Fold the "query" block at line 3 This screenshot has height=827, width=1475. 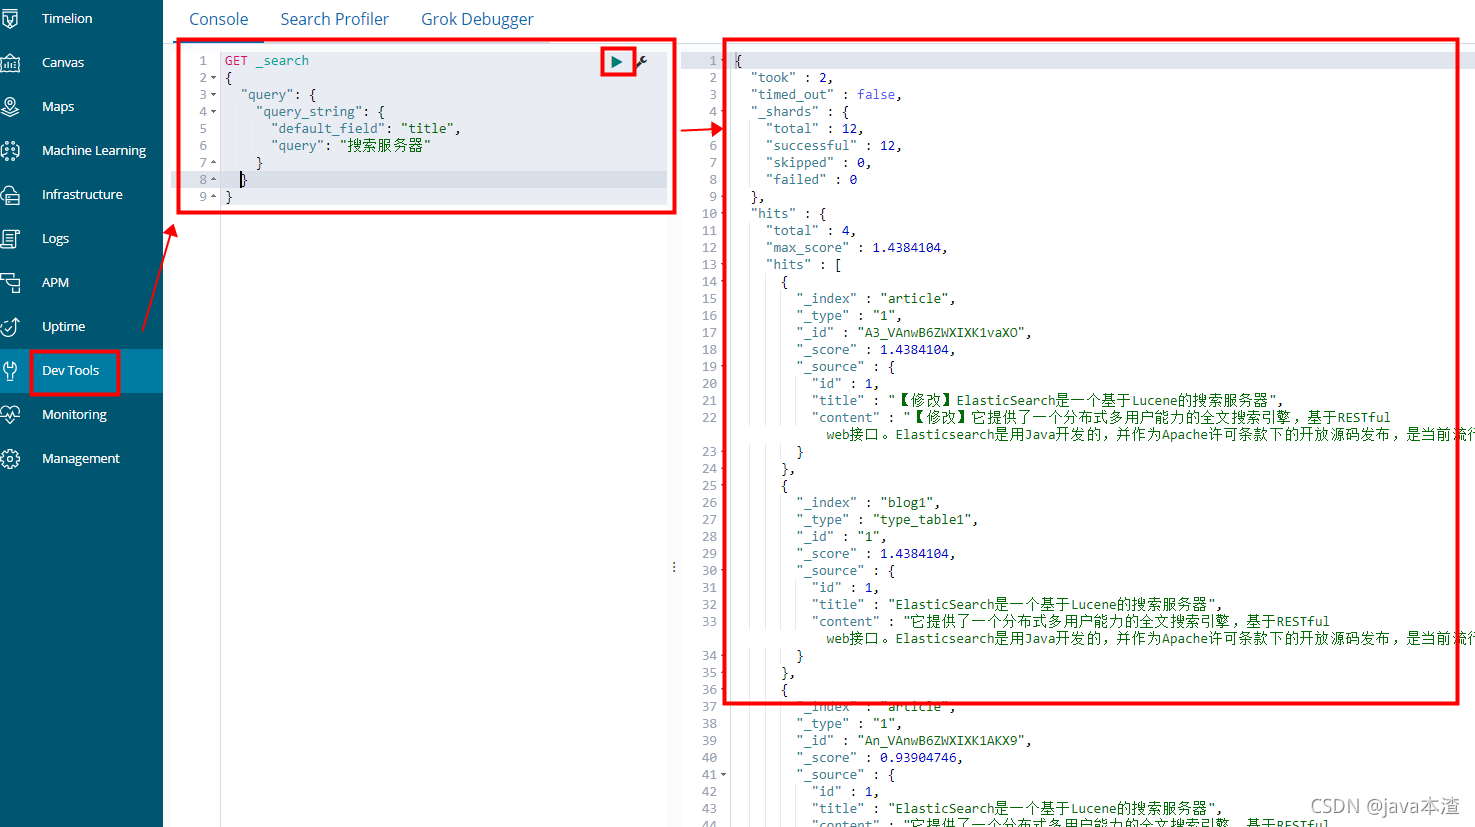pyautogui.click(x=214, y=95)
